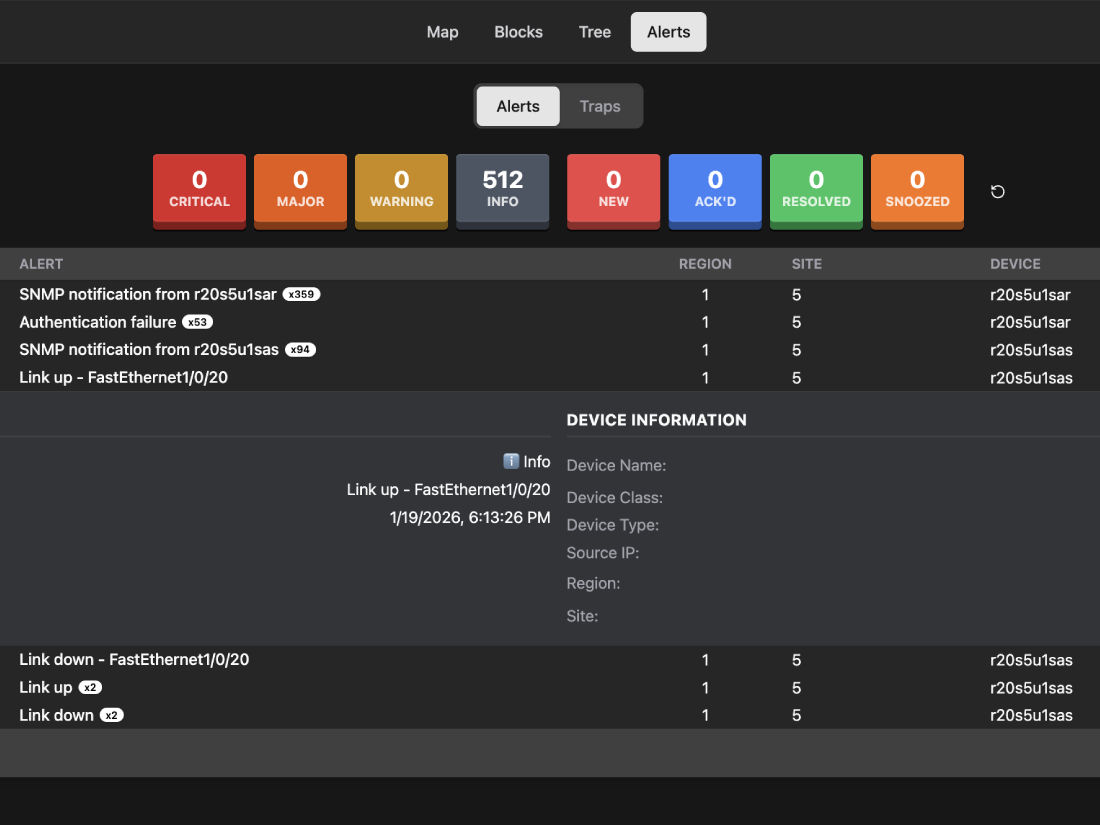The height and width of the screenshot is (825, 1100).
Task: Expand the x359 SNMP notification group
Action: coord(301,294)
